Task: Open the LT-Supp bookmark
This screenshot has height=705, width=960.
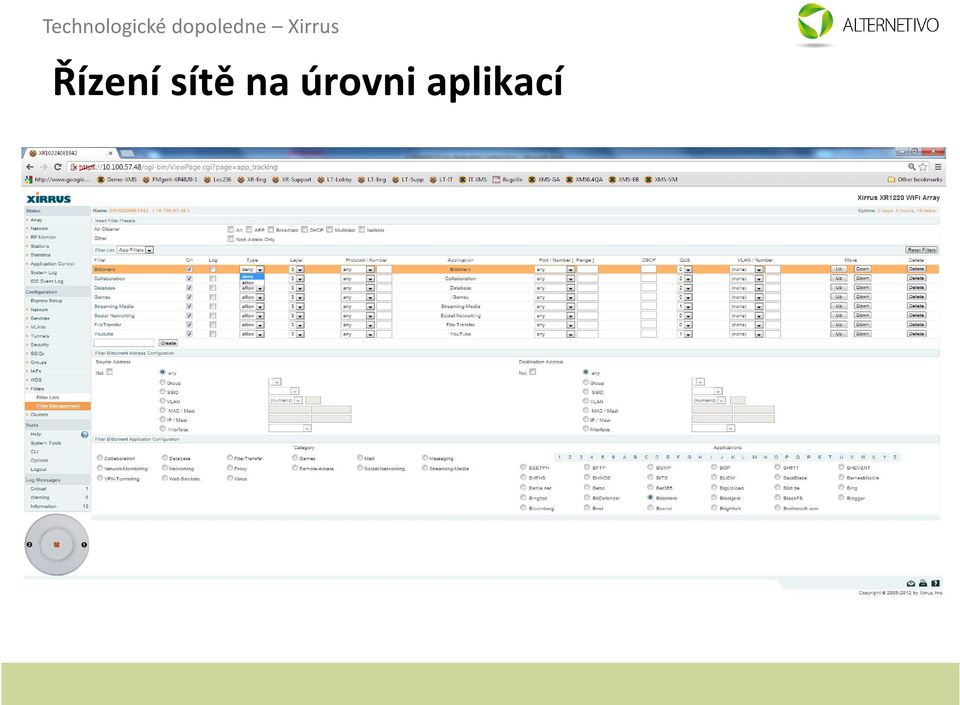Action: (408, 180)
